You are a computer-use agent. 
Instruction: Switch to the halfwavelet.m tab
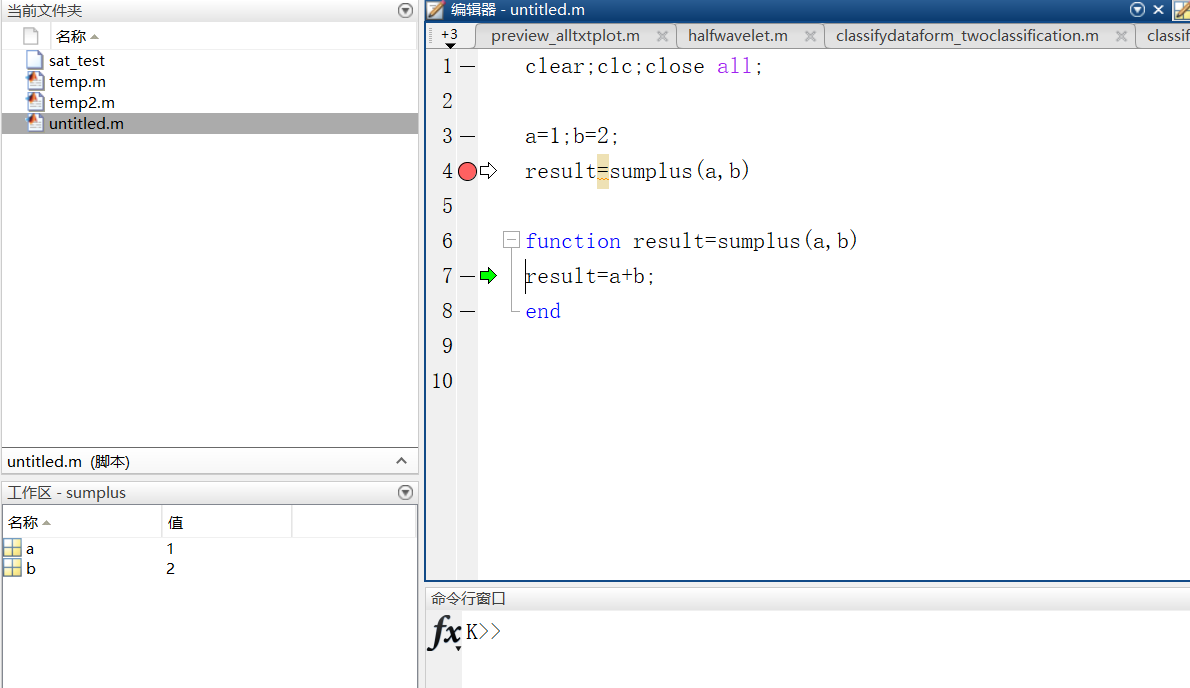click(738, 36)
